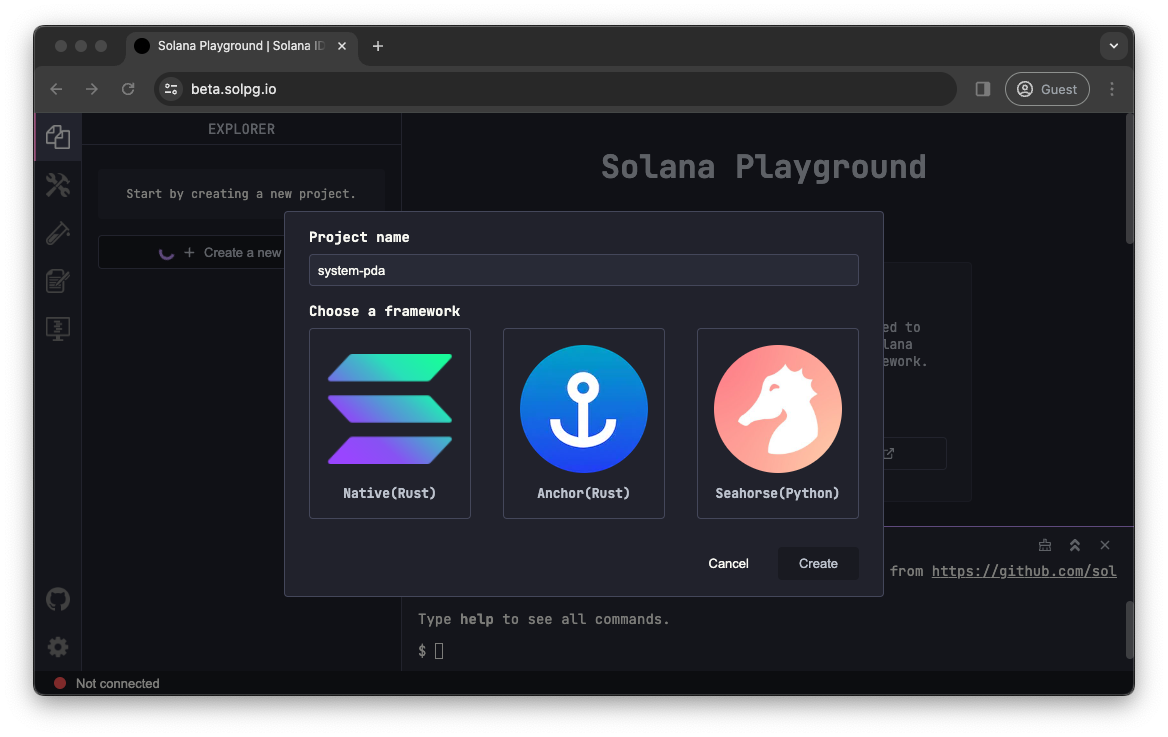Open the Build & Deploy tools icon
1168x737 pixels.
tap(58, 185)
